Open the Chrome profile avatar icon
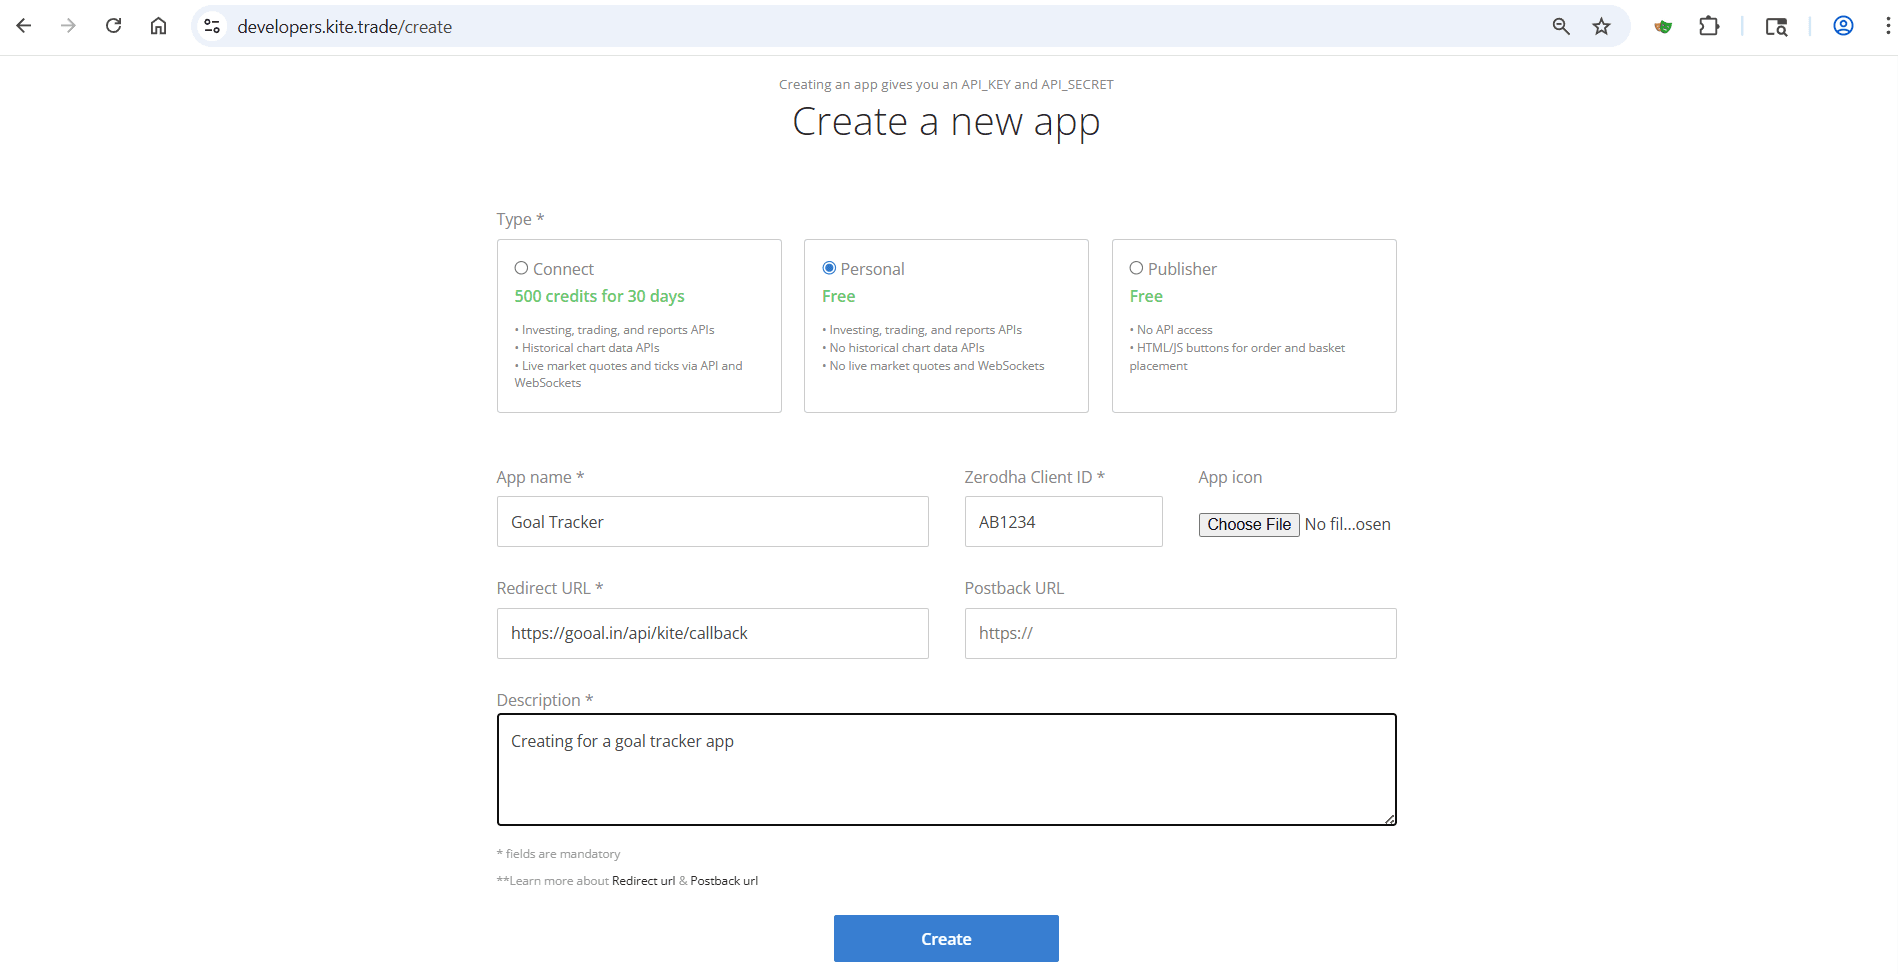 point(1843,26)
